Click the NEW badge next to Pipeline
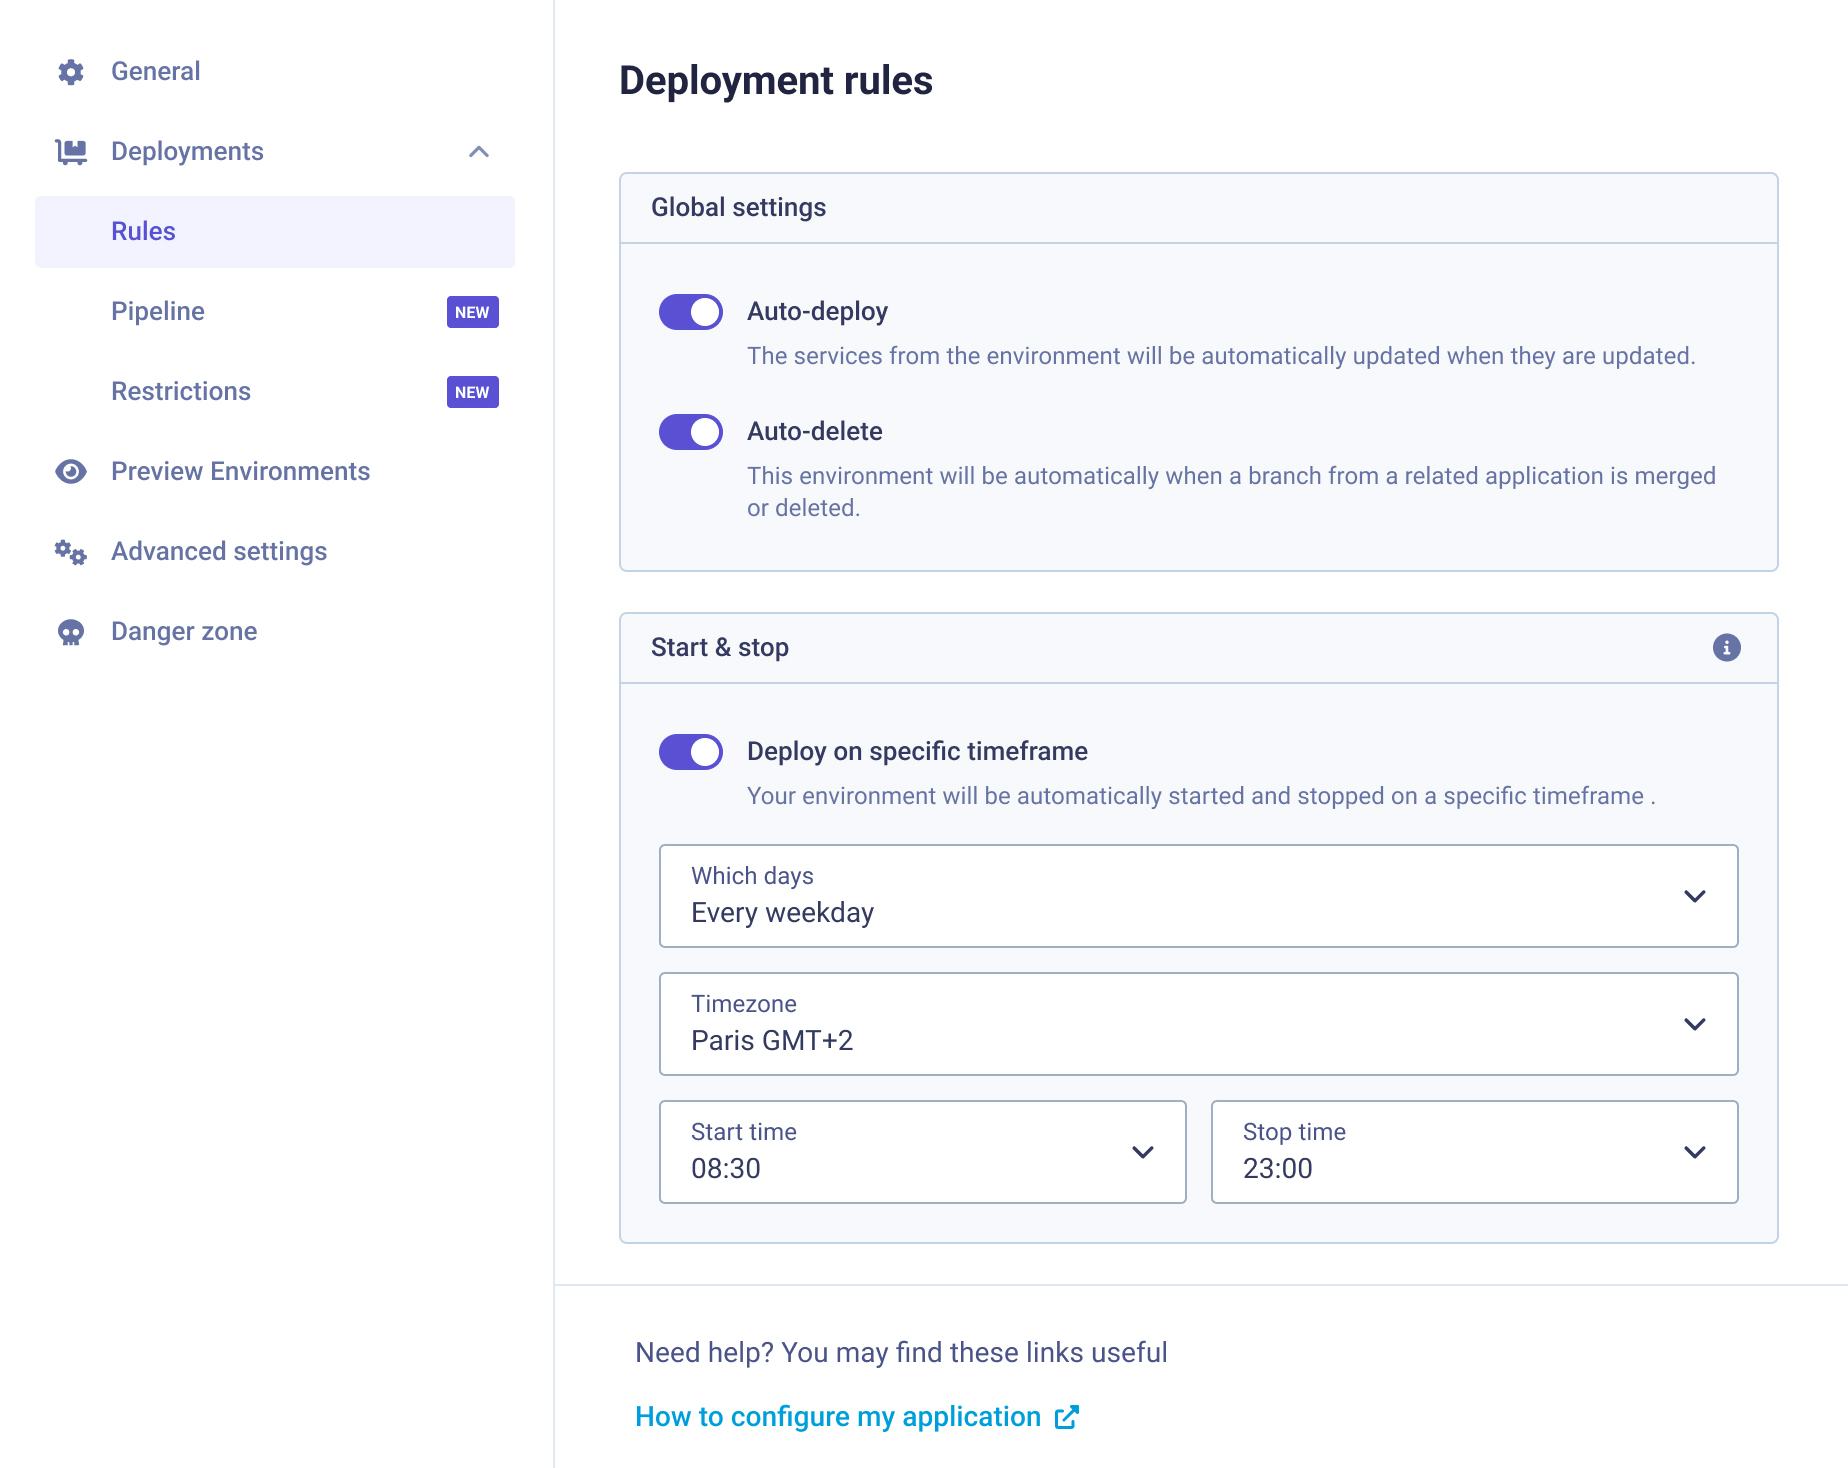The image size is (1848, 1468). pos(470,311)
